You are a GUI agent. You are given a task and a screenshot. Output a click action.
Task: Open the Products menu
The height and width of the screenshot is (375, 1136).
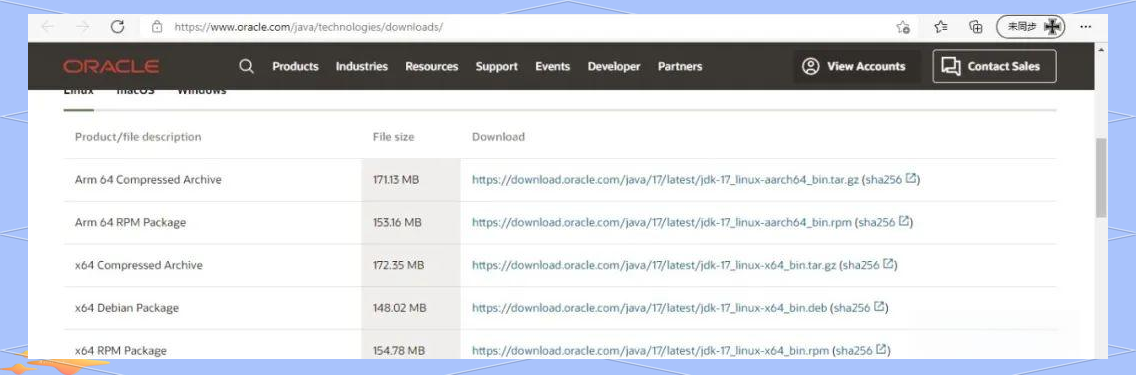(296, 67)
